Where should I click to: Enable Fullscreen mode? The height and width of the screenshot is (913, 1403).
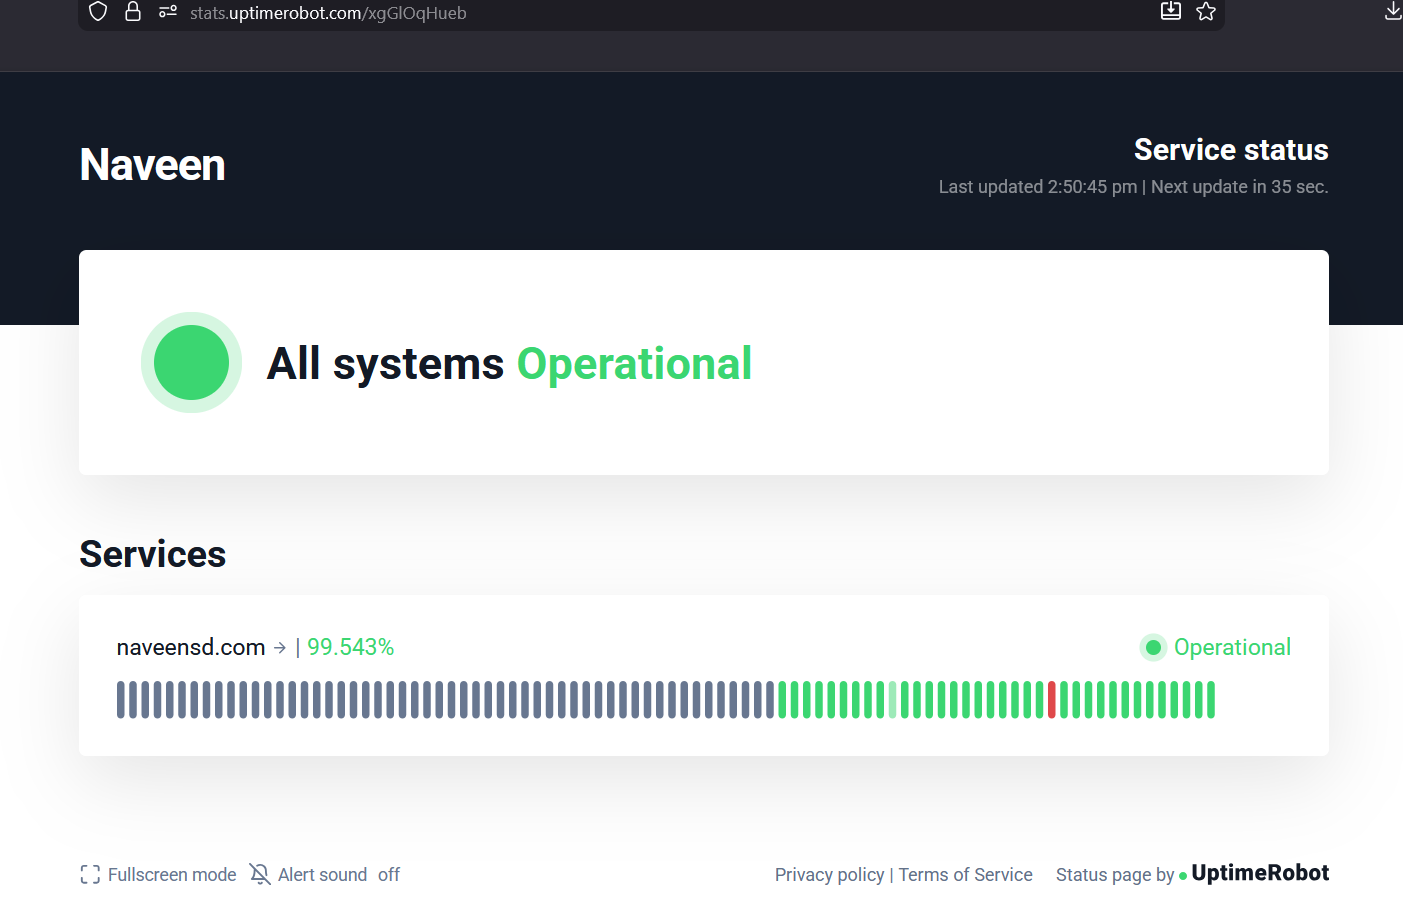[x=172, y=875]
